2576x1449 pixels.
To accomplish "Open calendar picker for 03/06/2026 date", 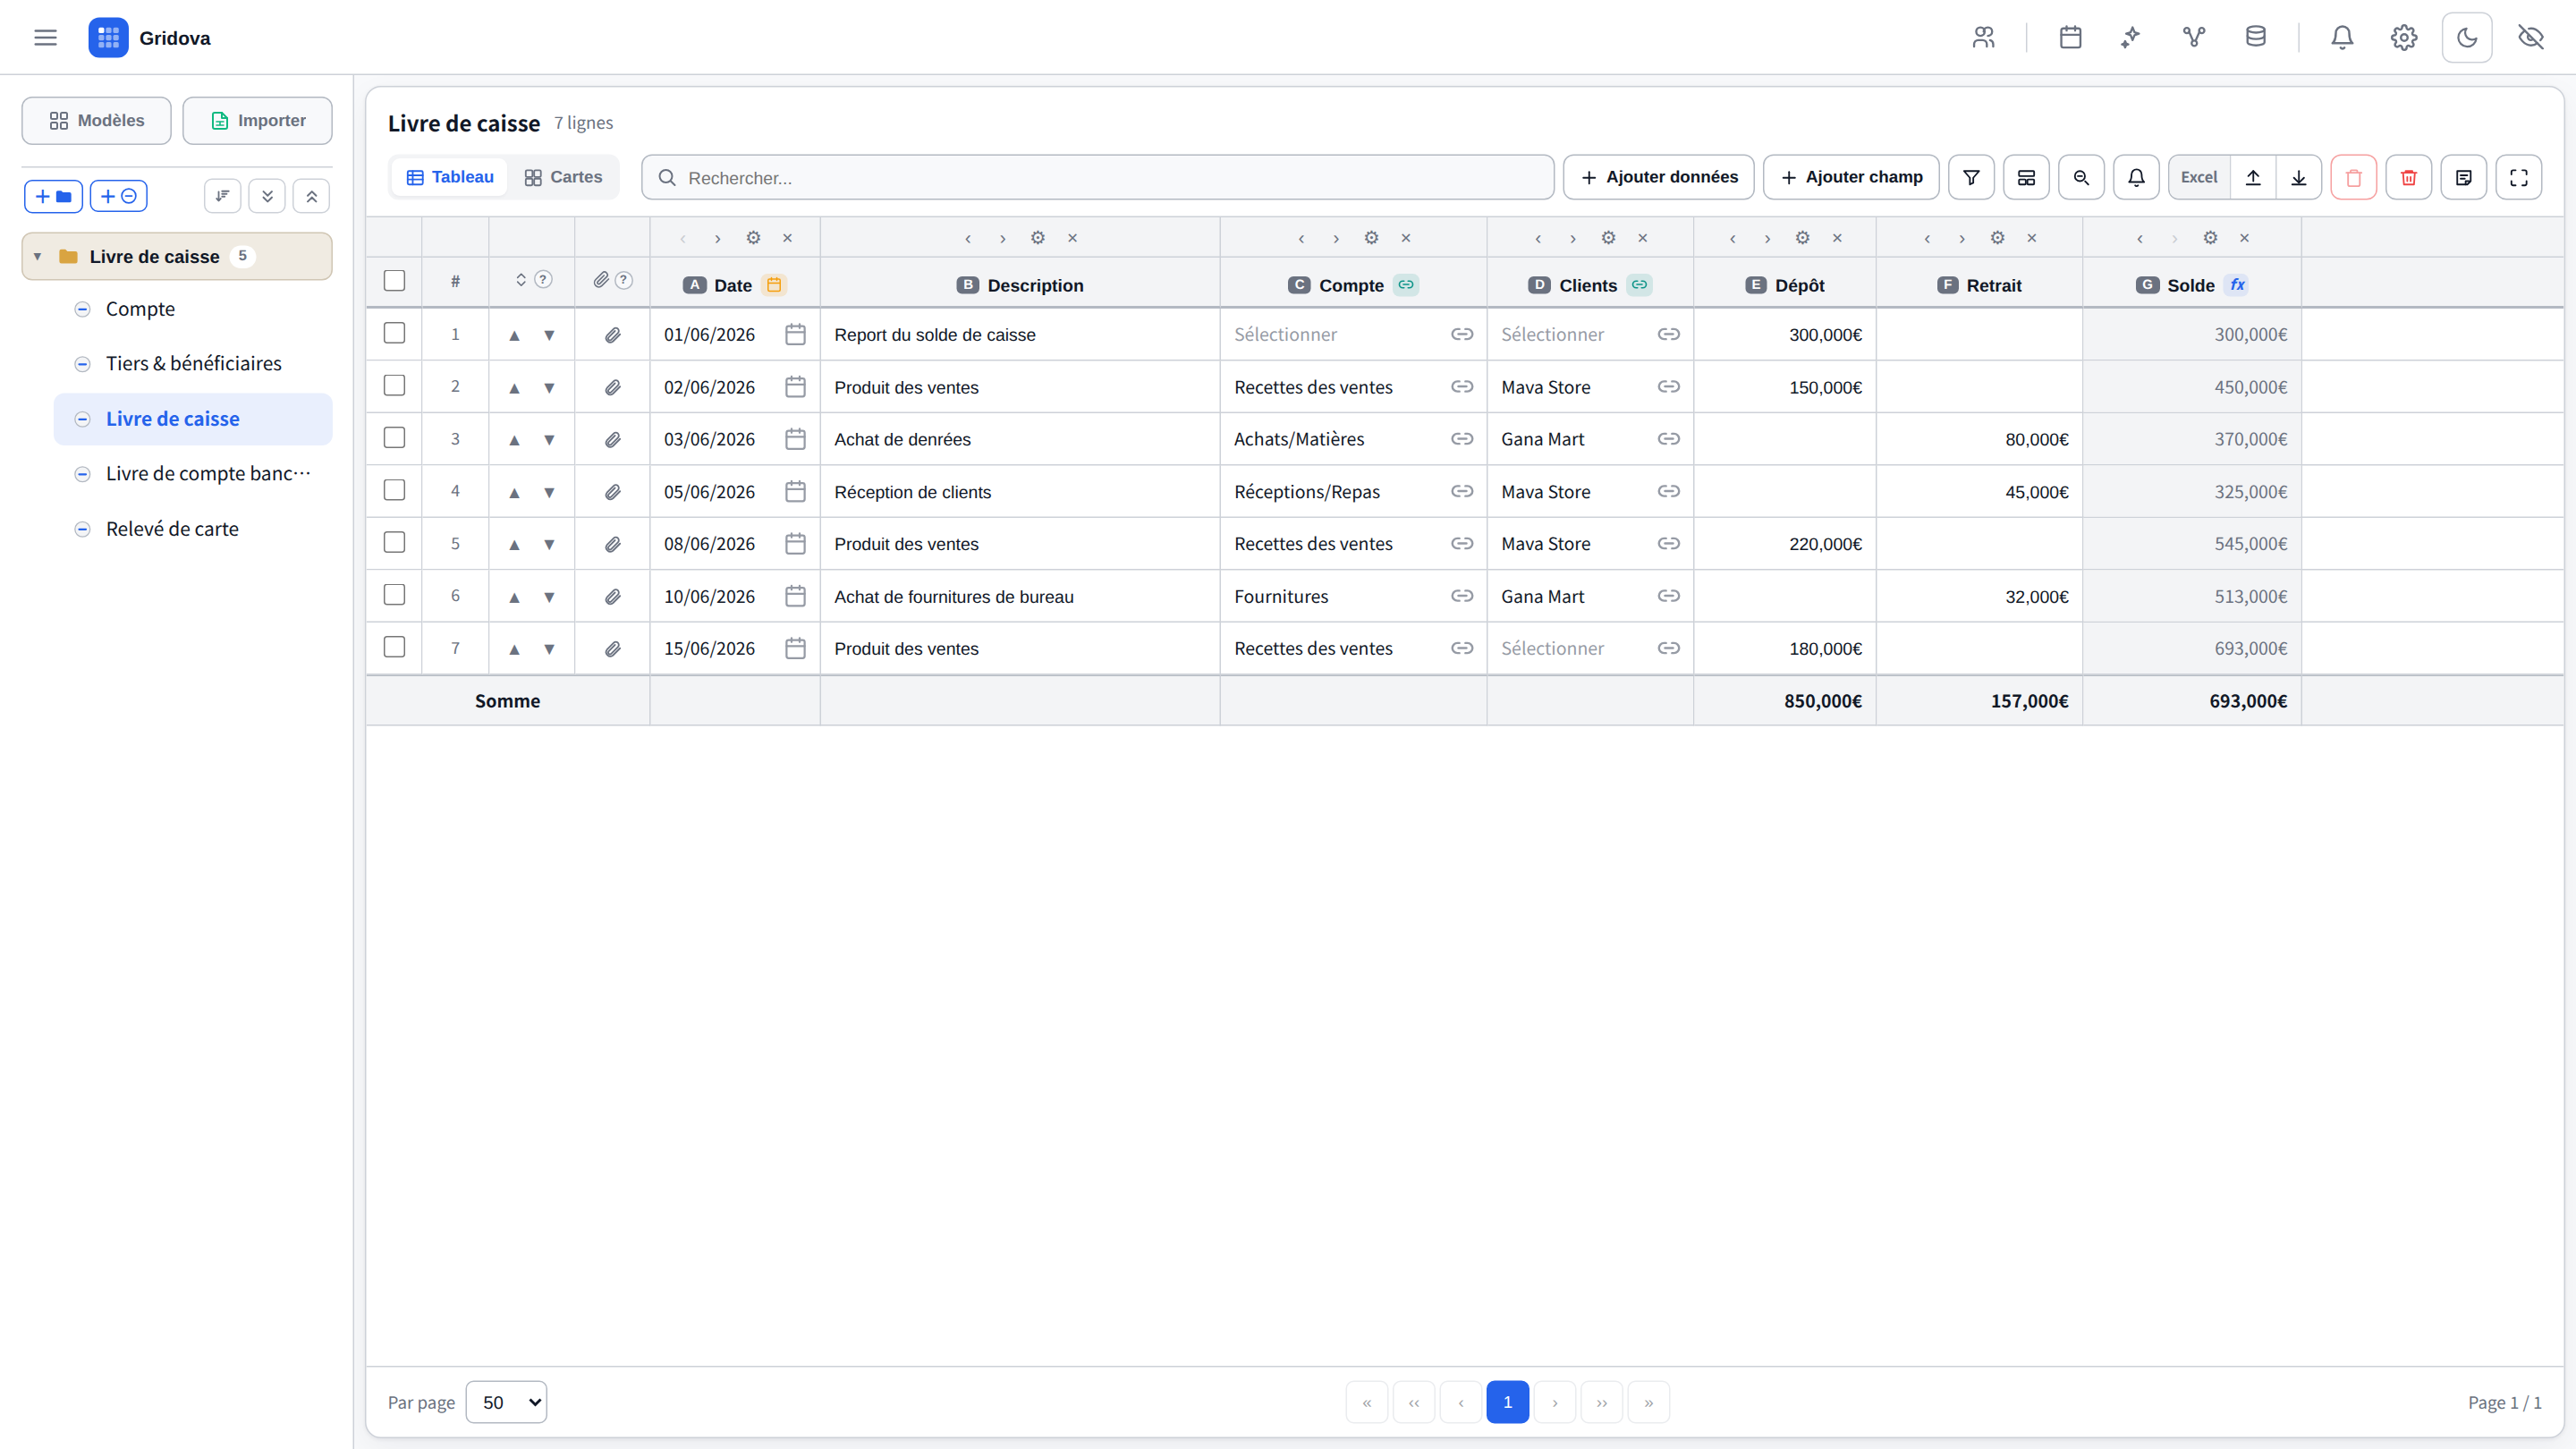I will 795,439.
